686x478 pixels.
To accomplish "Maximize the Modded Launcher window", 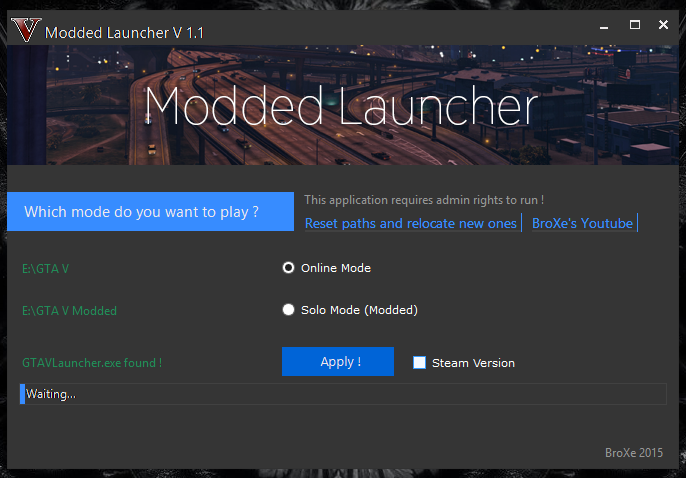I will coord(635,25).
